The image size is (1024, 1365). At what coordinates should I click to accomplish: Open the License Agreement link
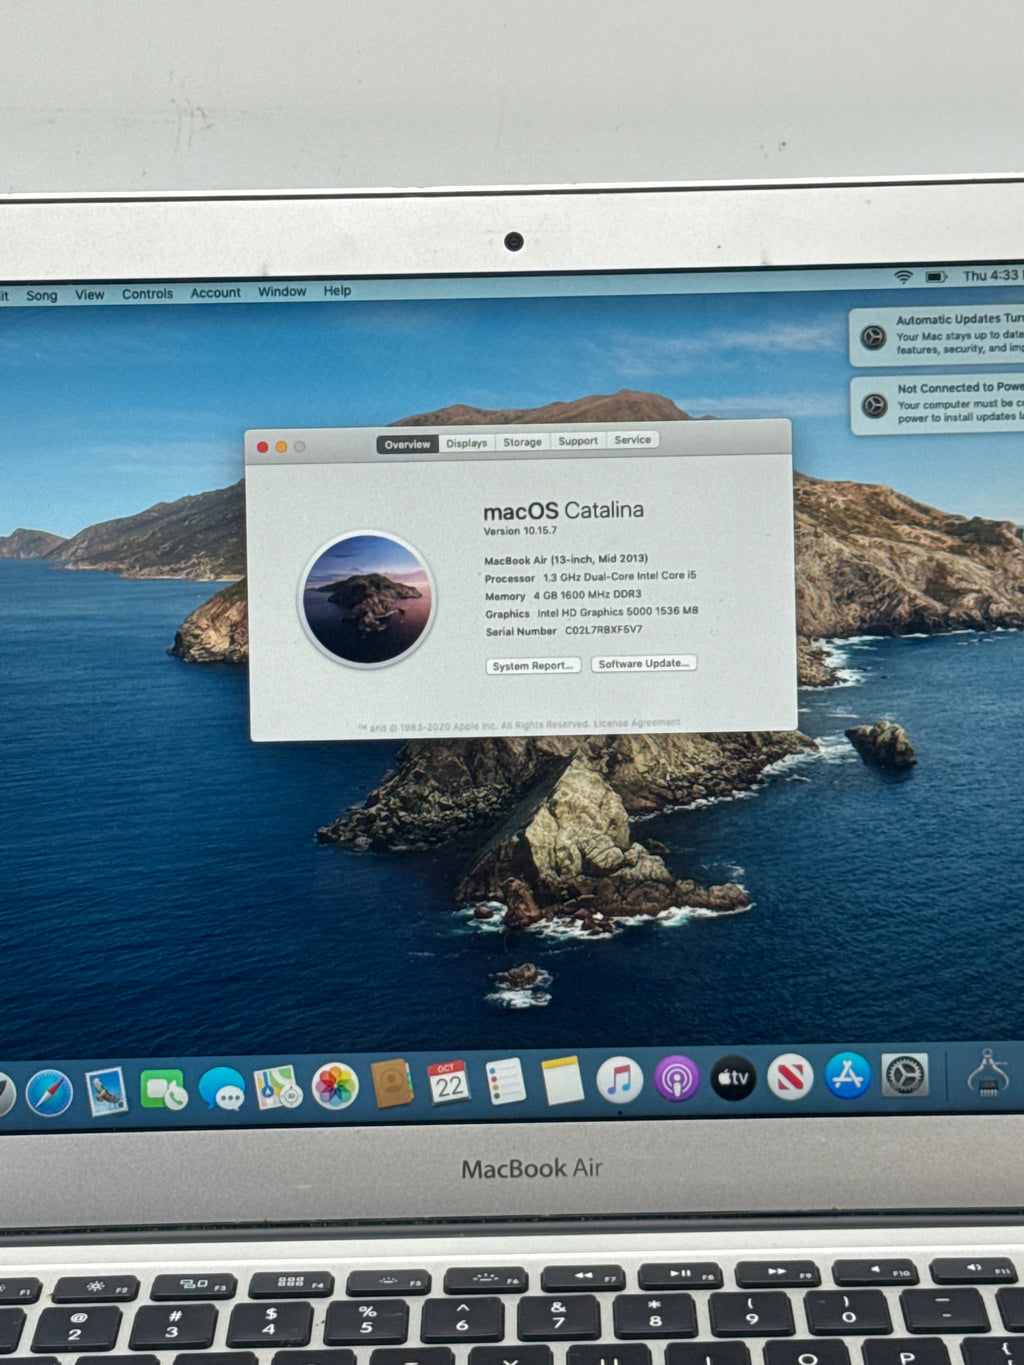637,722
